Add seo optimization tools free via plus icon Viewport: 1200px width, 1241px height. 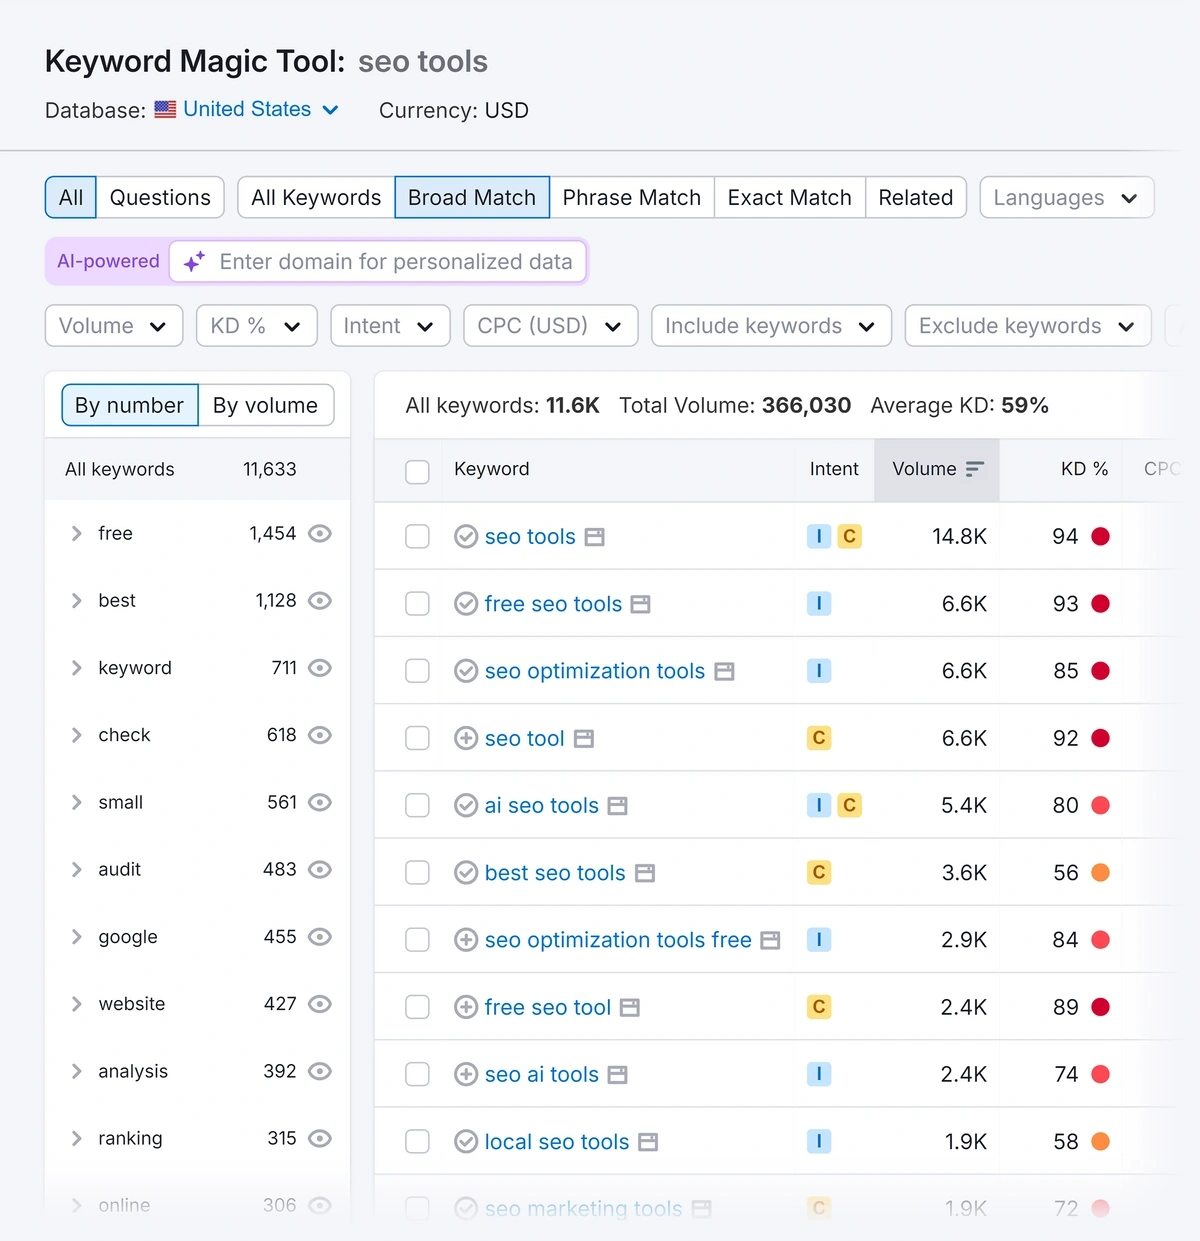(466, 940)
